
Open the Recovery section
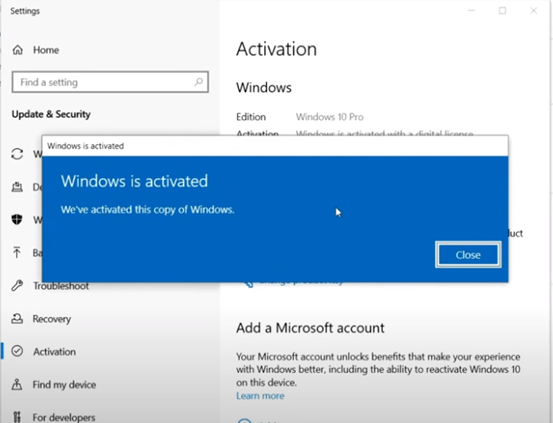(51, 319)
